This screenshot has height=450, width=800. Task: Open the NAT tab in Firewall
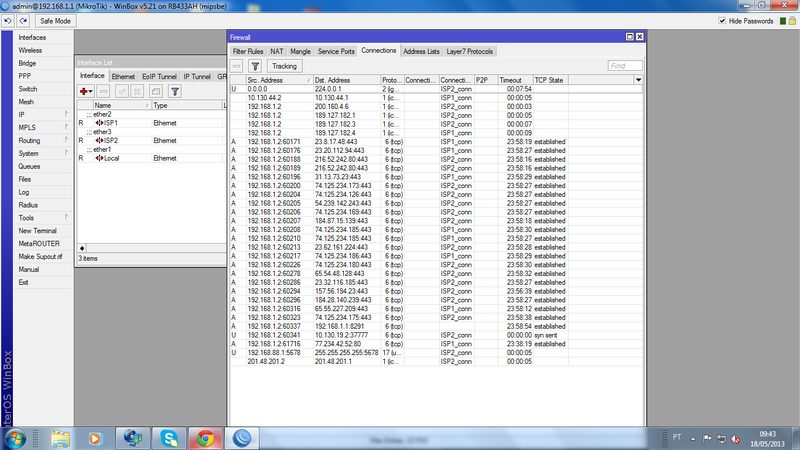point(277,52)
